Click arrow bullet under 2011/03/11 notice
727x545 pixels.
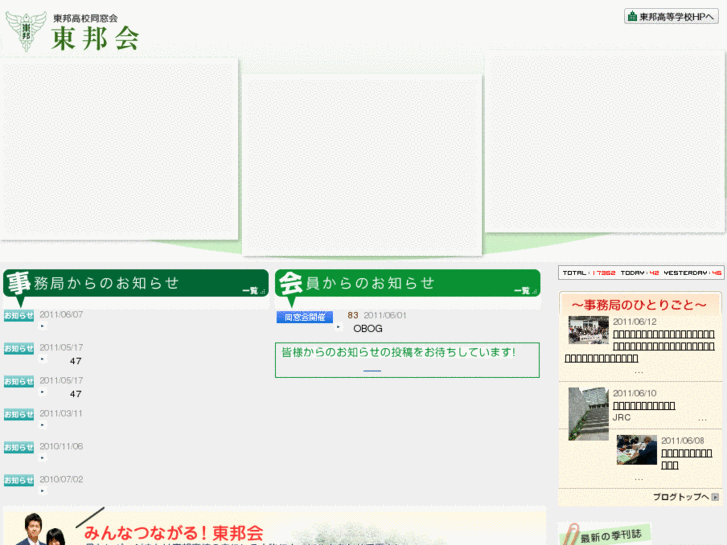[43, 425]
